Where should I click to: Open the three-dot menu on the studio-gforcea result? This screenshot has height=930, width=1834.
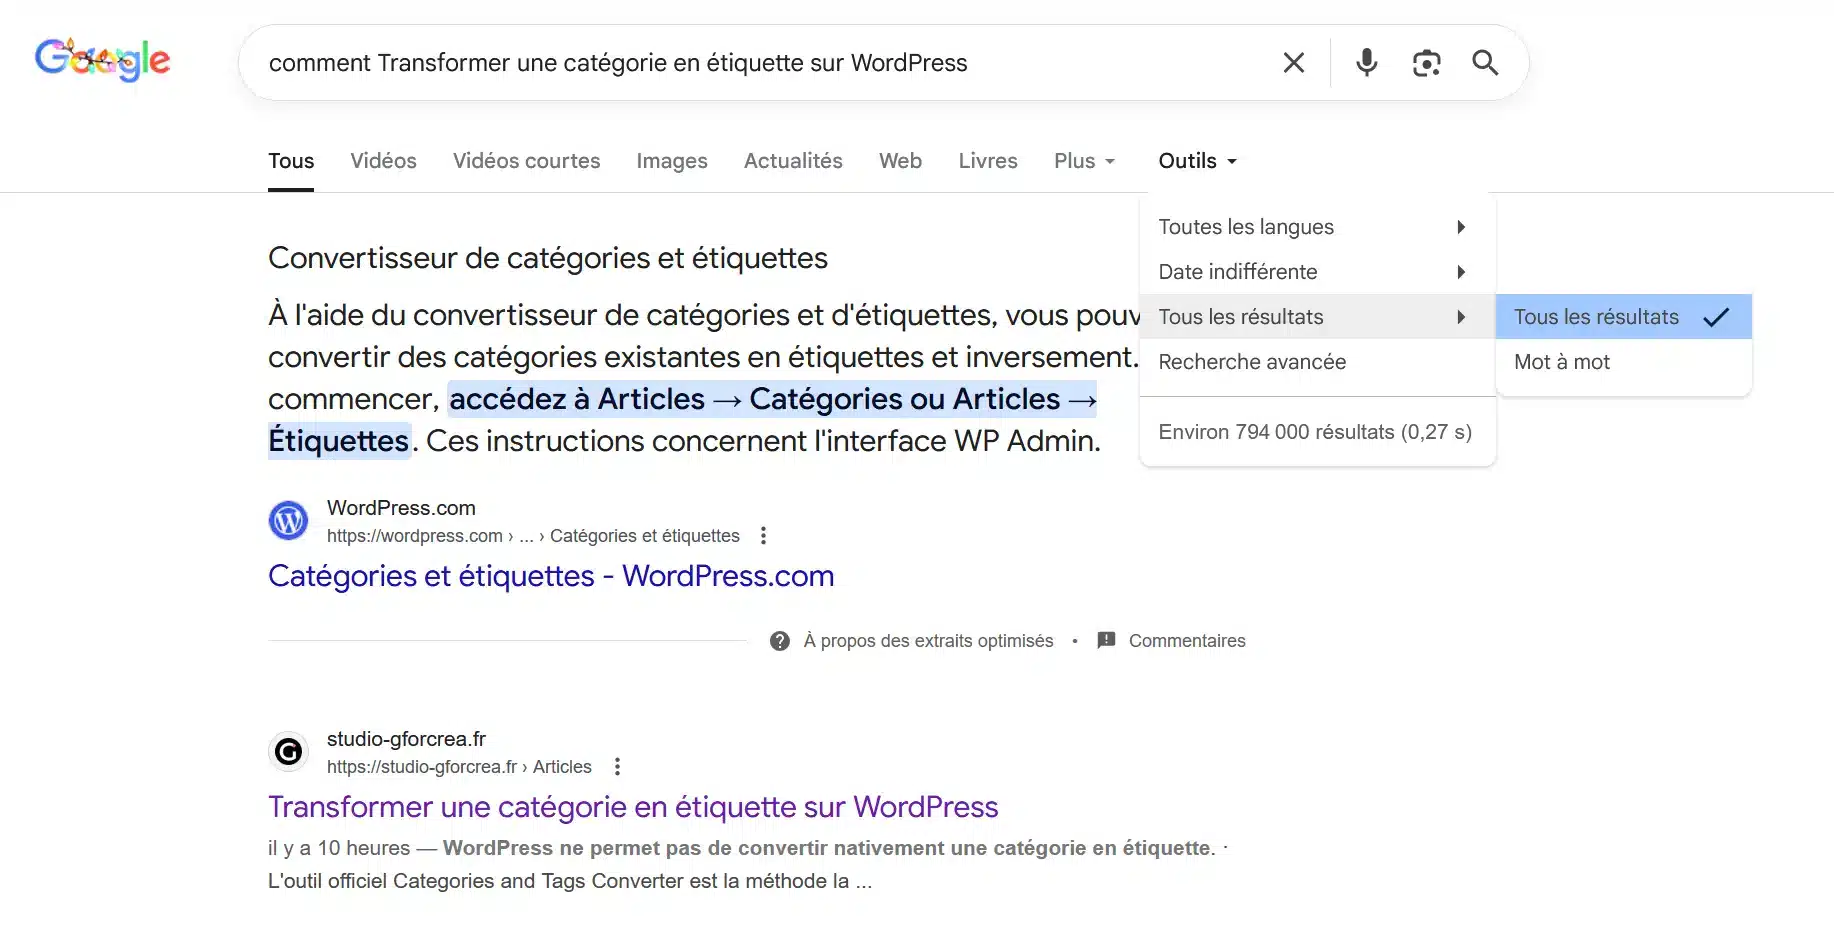[617, 766]
